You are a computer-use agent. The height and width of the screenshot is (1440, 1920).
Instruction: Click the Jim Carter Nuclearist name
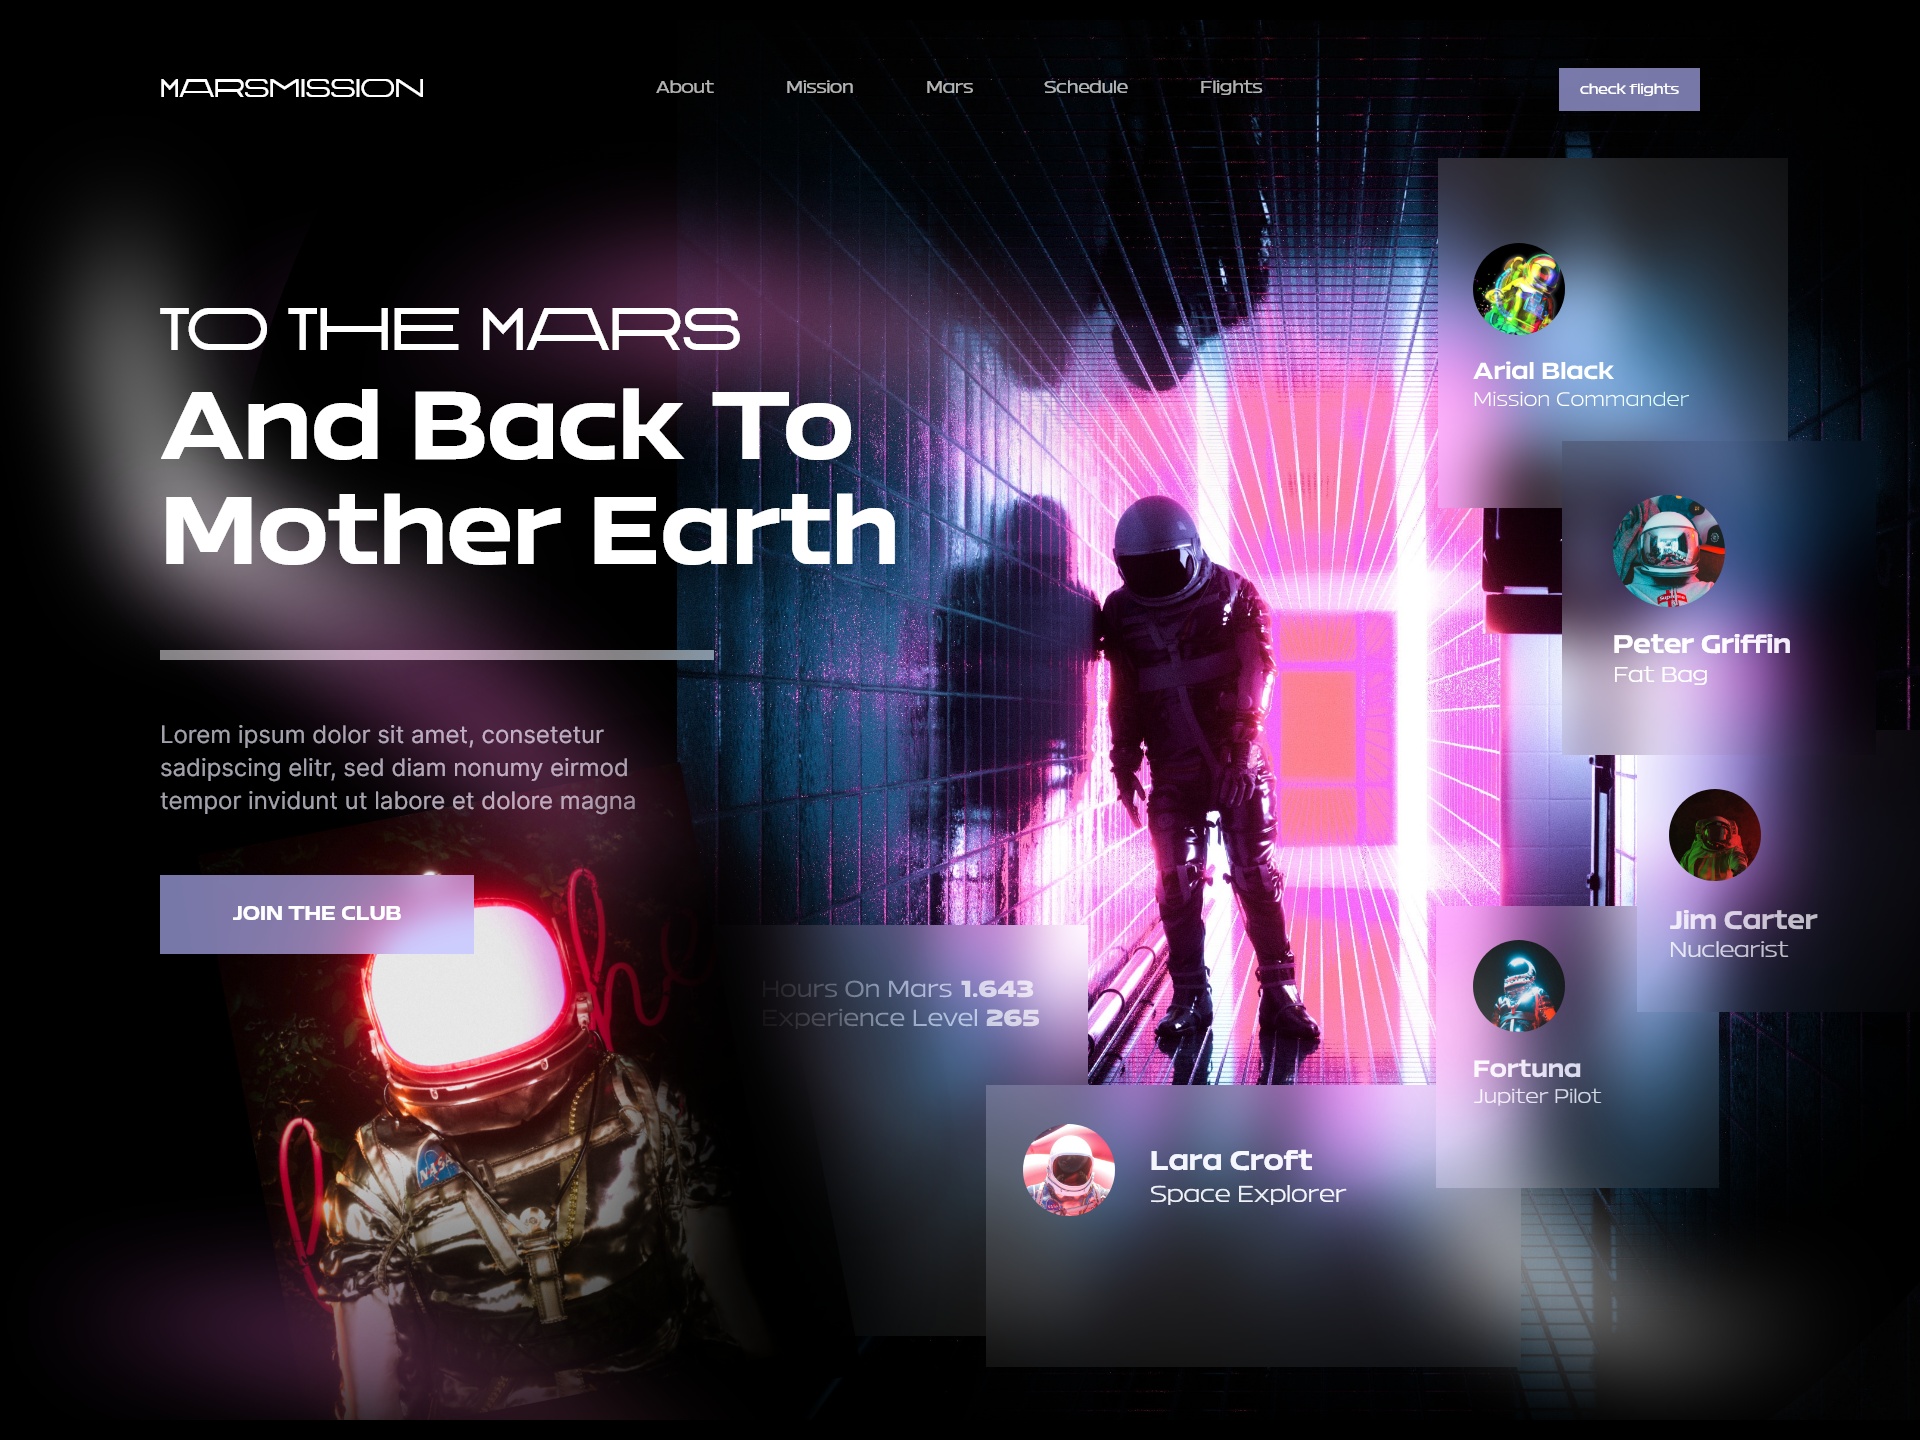click(1742, 920)
